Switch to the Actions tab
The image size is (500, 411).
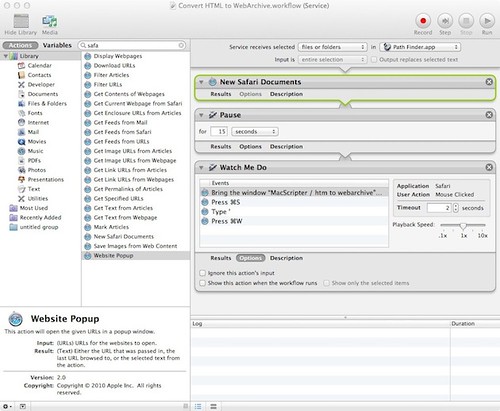pyautogui.click(x=21, y=45)
